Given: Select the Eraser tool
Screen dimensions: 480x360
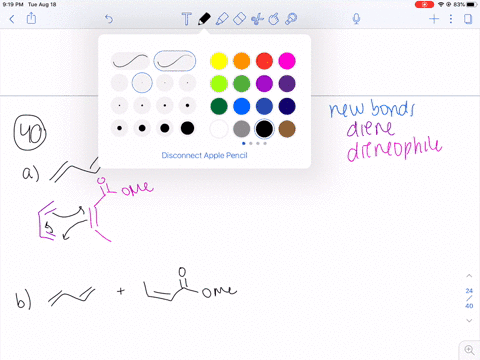Looking at the screenshot, I should [x=239, y=19].
